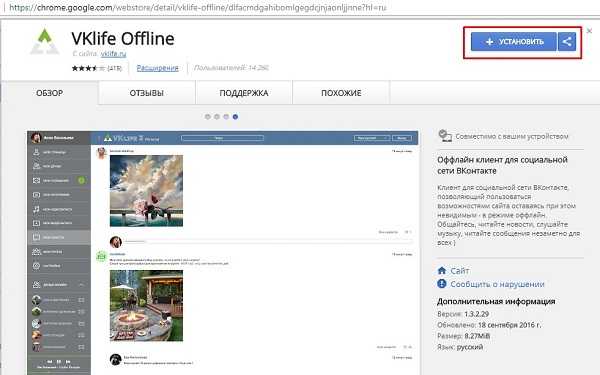Click the music note icon in preview sidebar

coord(36,209)
